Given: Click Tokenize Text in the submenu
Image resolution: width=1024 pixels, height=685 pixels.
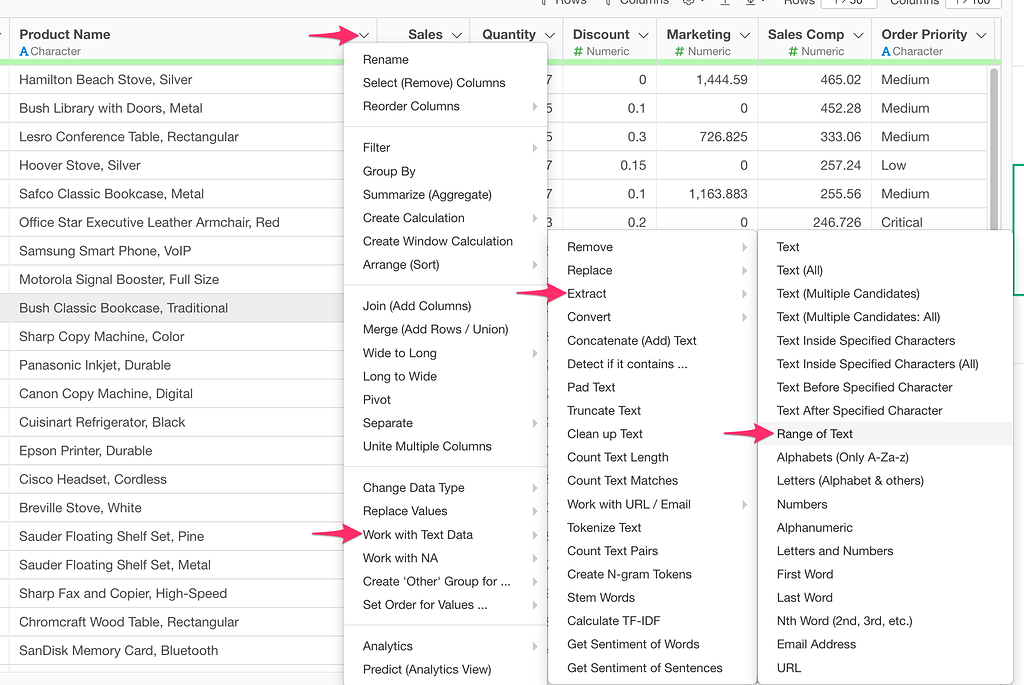Looking at the screenshot, I should pos(603,527).
